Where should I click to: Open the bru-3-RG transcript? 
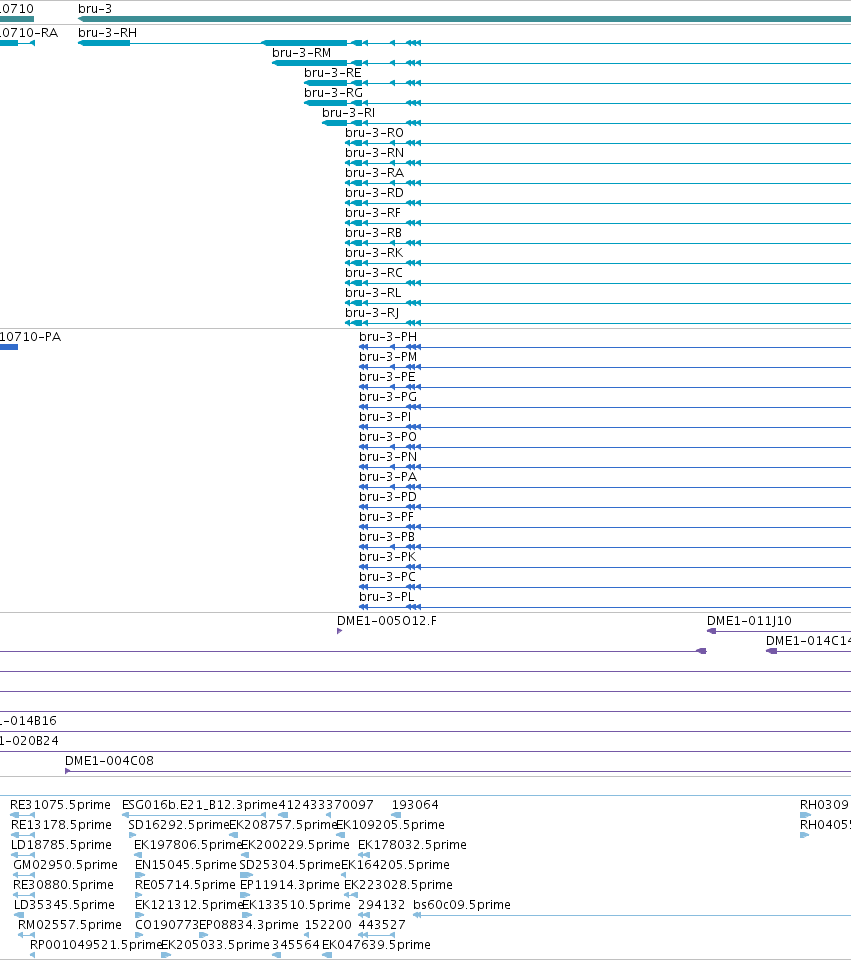pyautogui.click(x=334, y=92)
